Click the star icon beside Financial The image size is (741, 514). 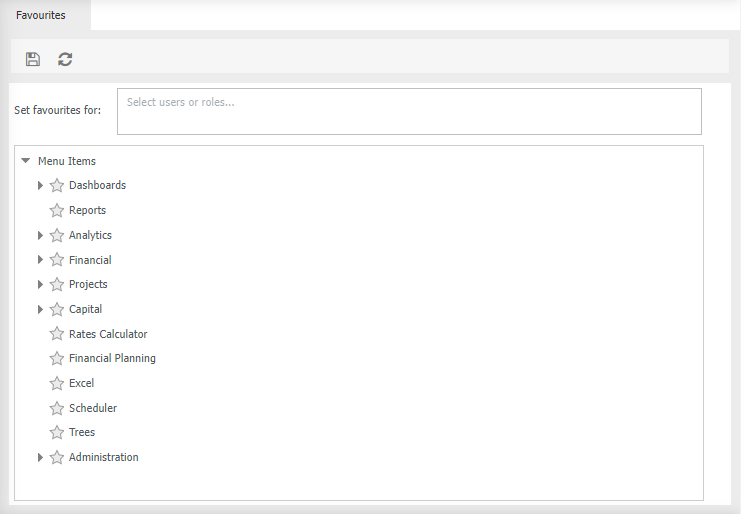tap(57, 260)
